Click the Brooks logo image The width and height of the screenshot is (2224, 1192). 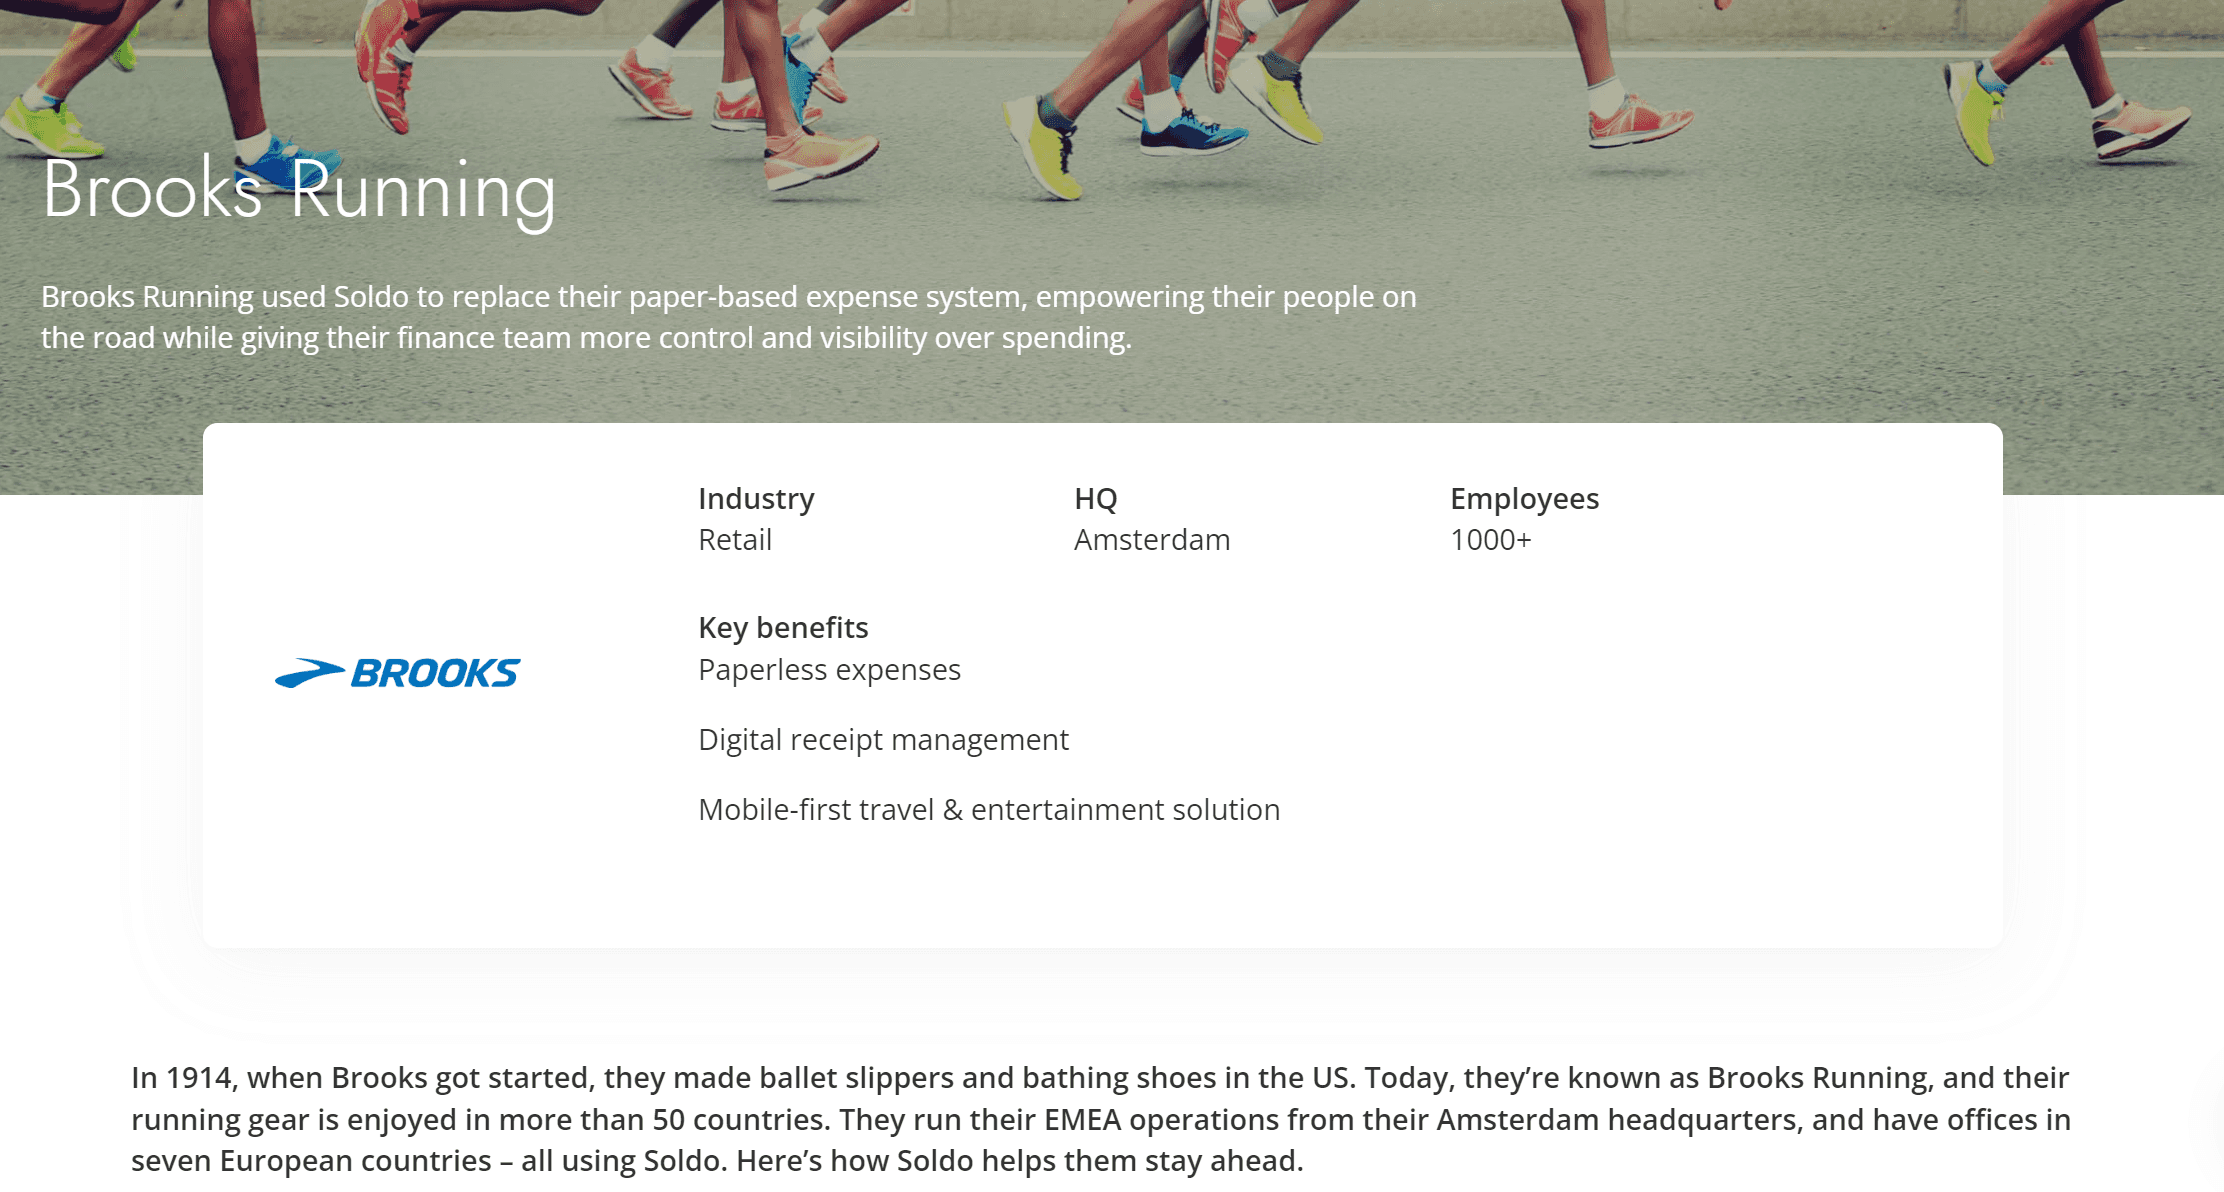(398, 673)
